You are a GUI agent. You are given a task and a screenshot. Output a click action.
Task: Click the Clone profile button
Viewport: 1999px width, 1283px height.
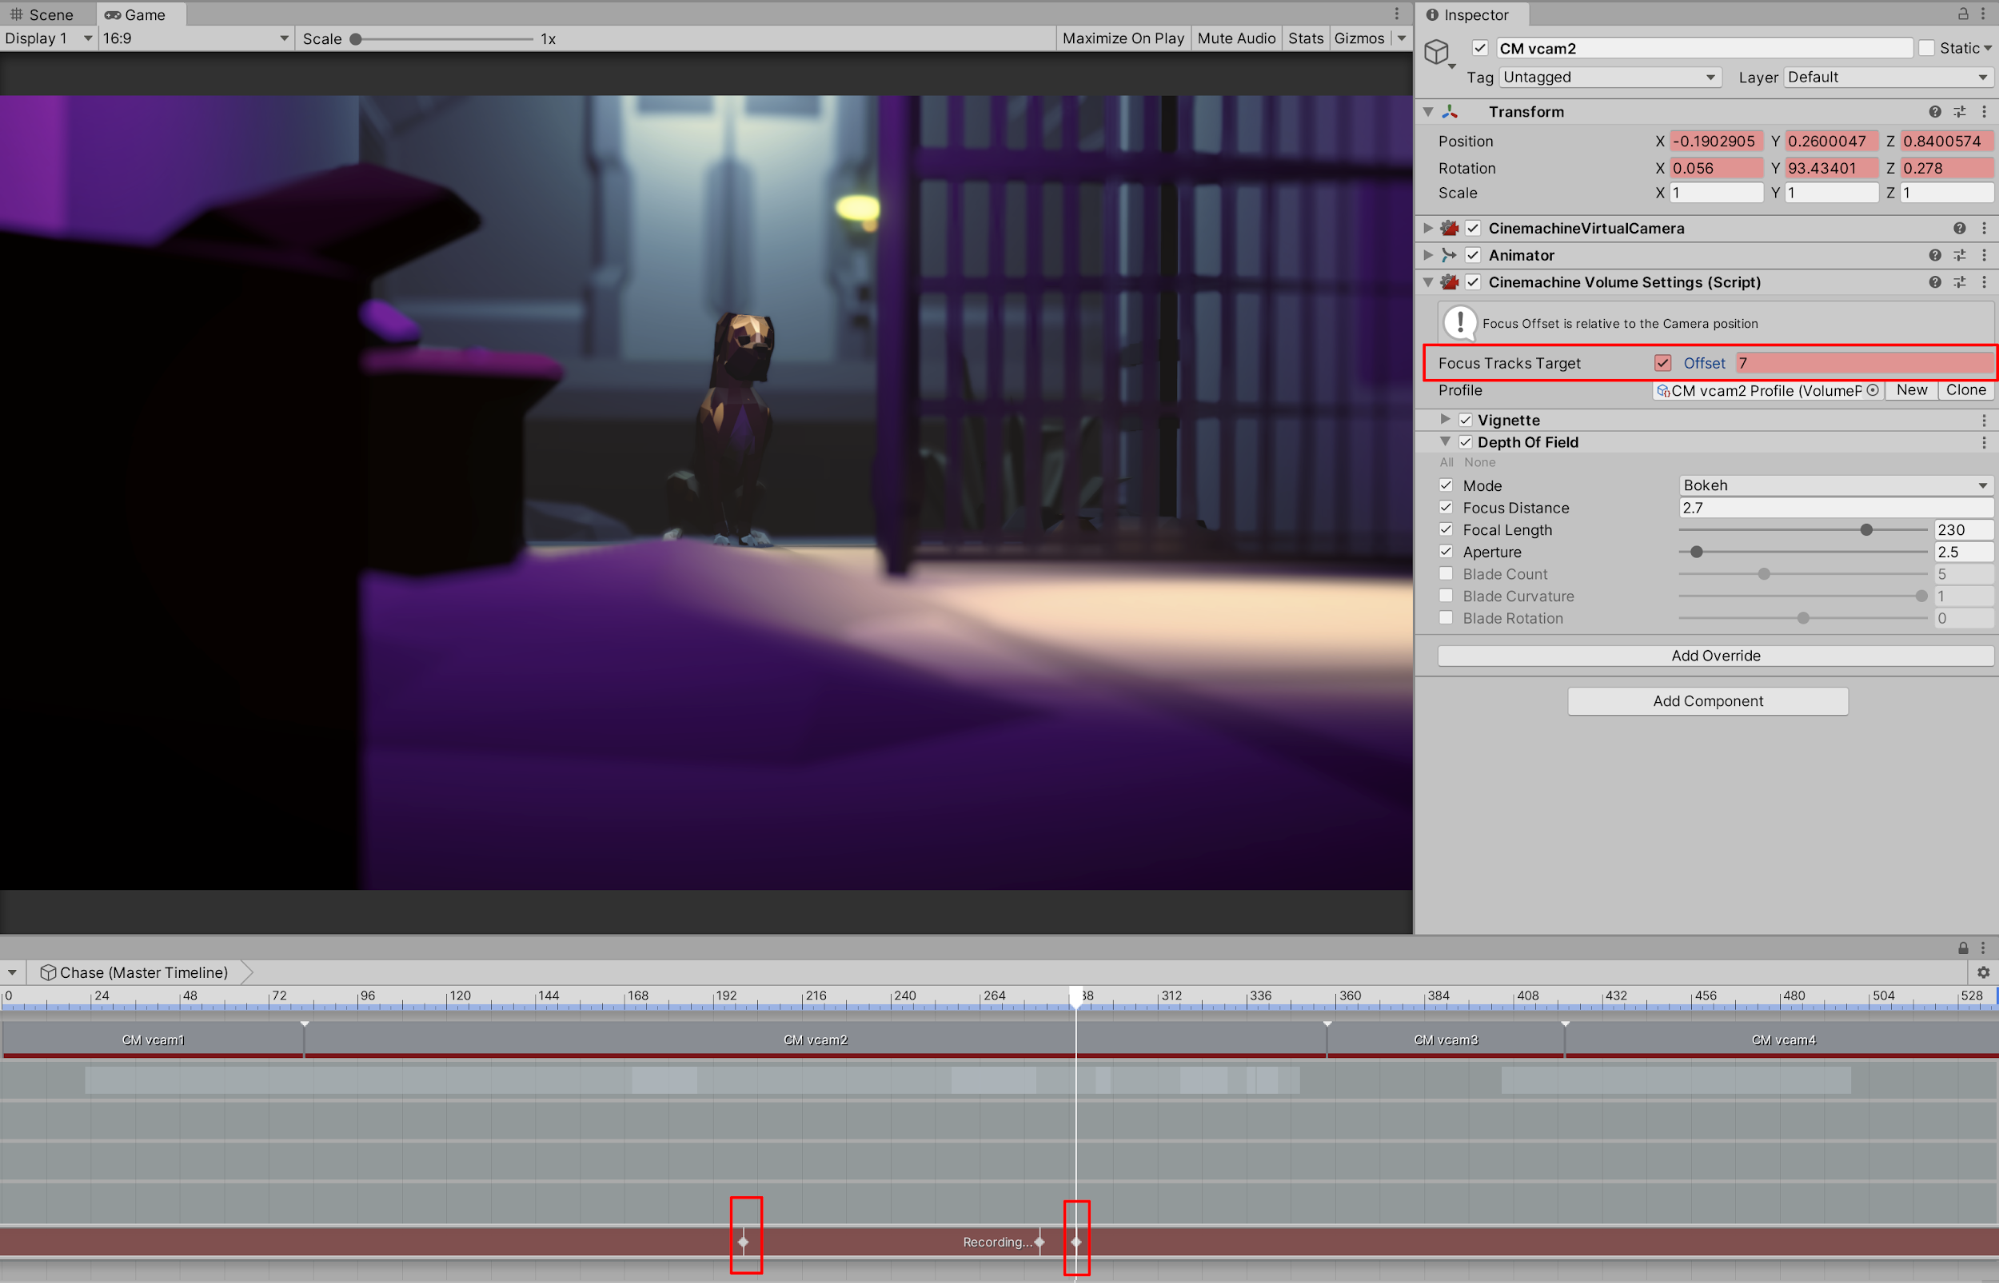1965,391
